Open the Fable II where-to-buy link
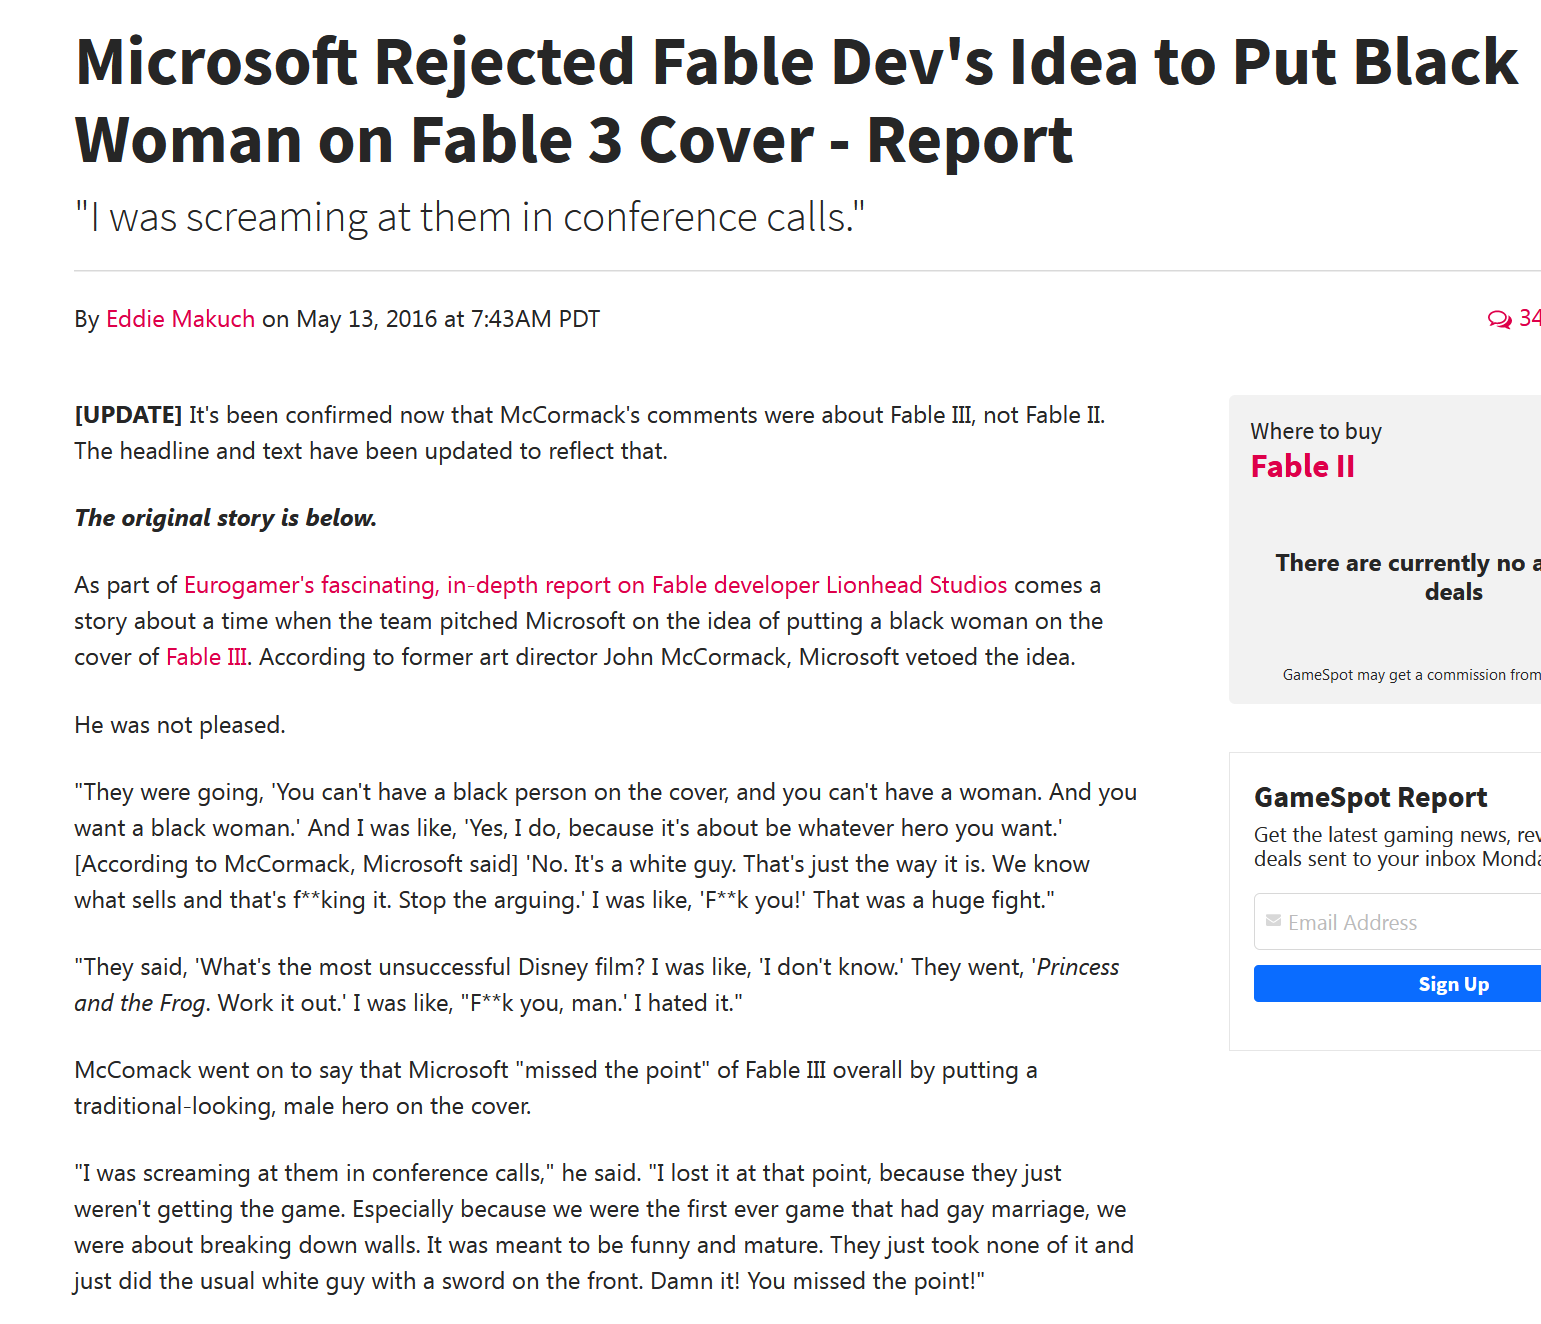 [x=1302, y=466]
